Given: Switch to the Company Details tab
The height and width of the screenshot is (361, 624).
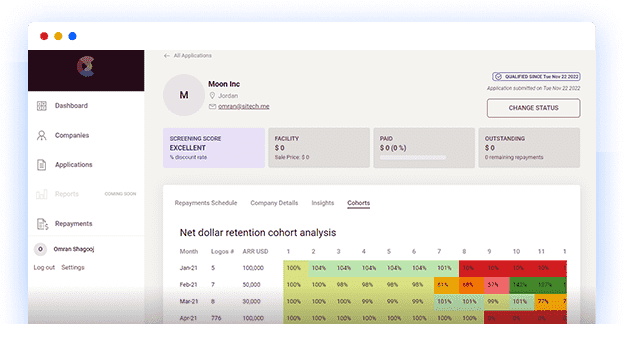Looking at the screenshot, I should pos(274,203).
